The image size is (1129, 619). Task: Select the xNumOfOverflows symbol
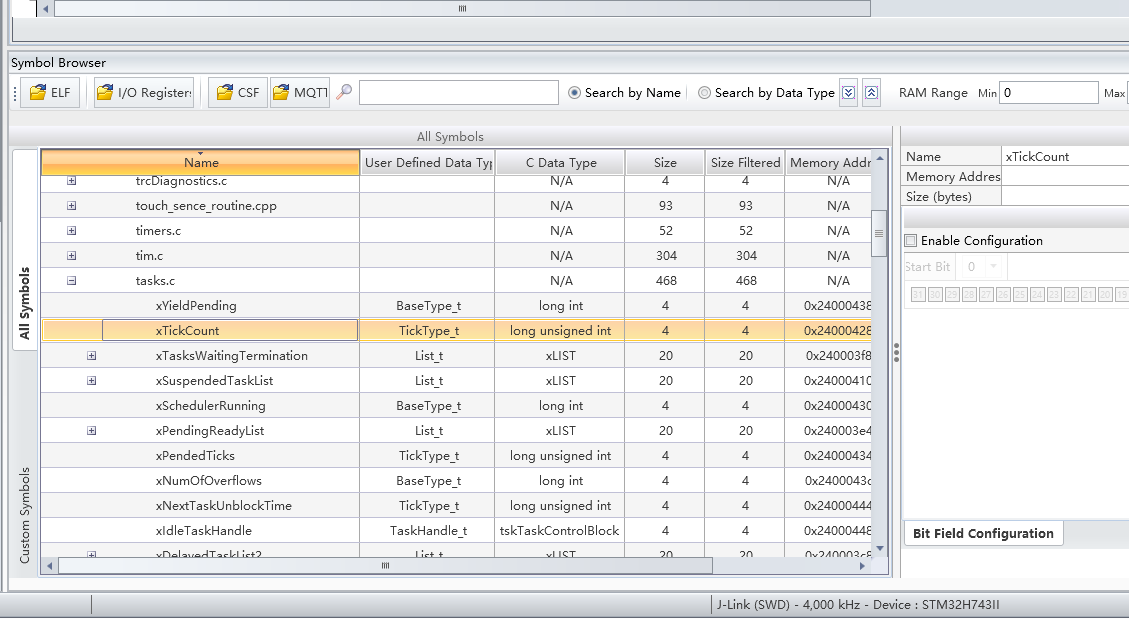coord(209,481)
